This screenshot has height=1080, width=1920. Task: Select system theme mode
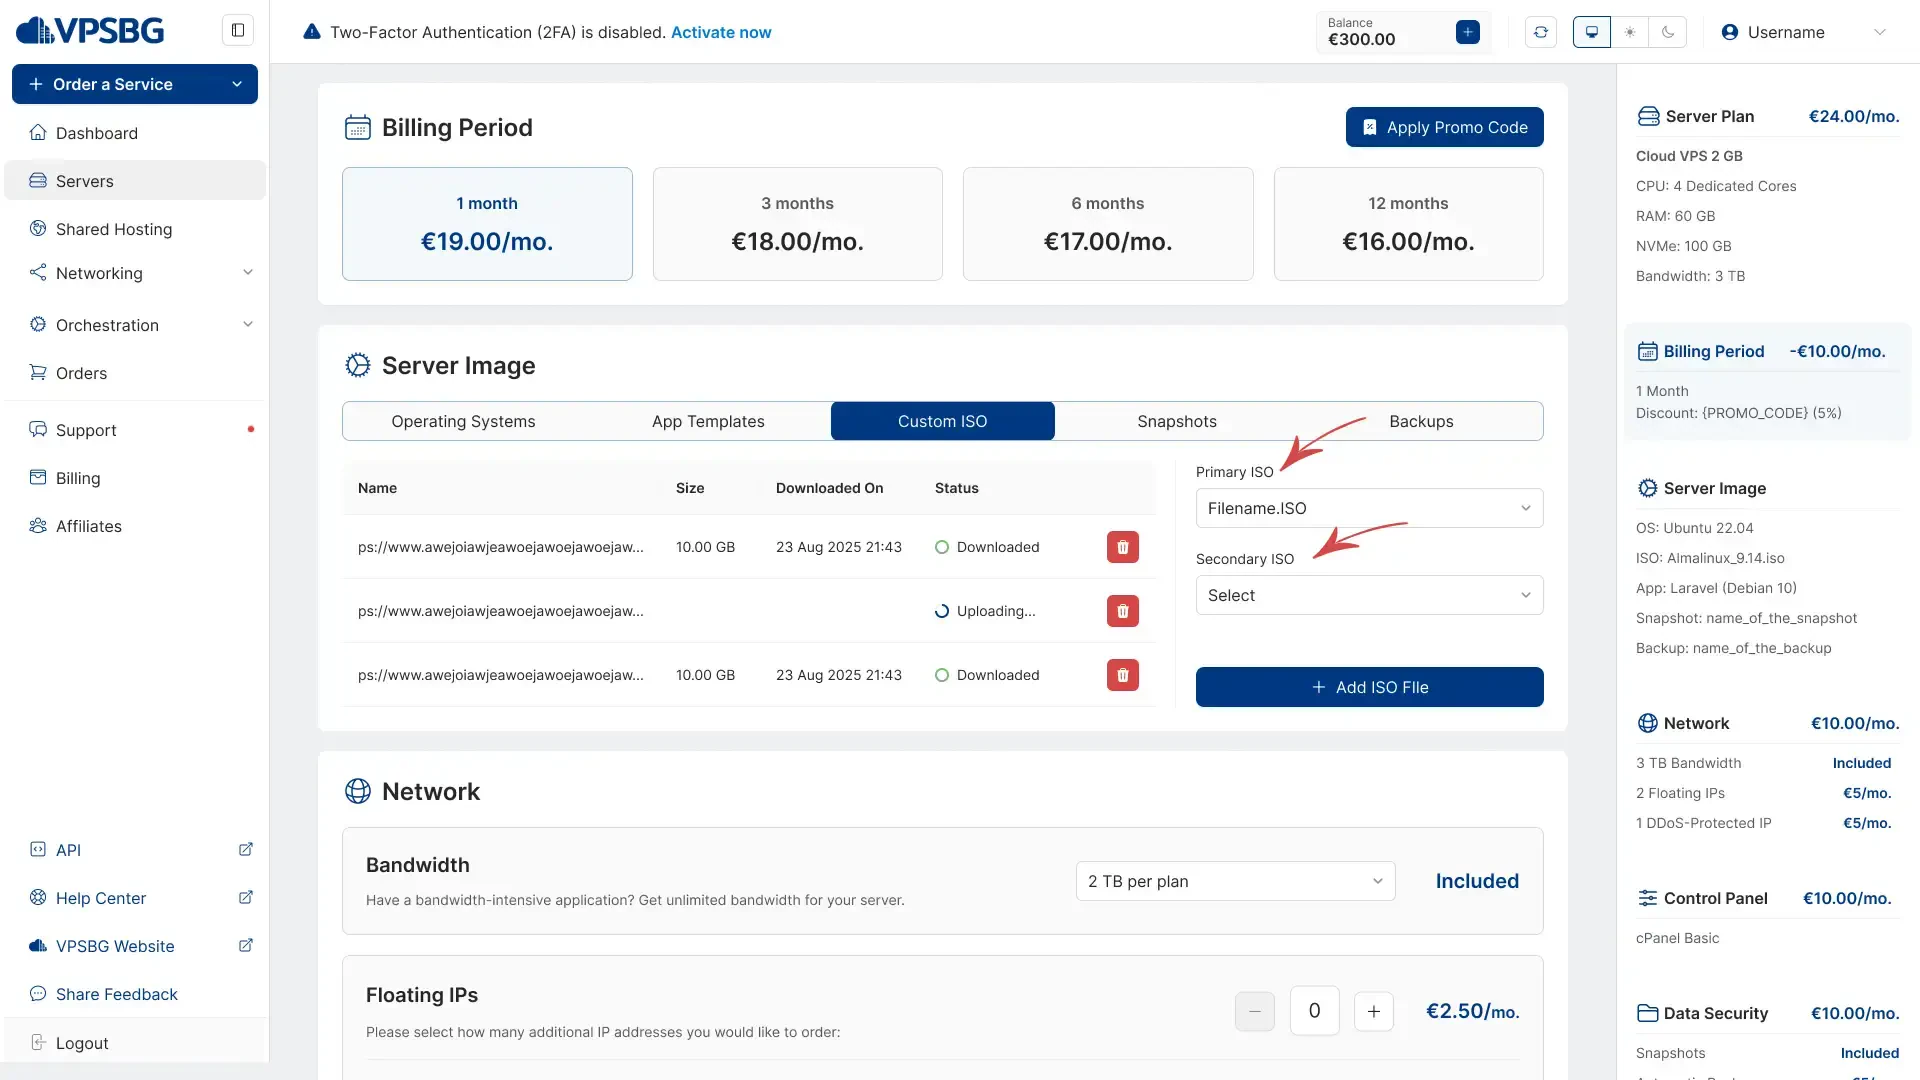click(1592, 32)
